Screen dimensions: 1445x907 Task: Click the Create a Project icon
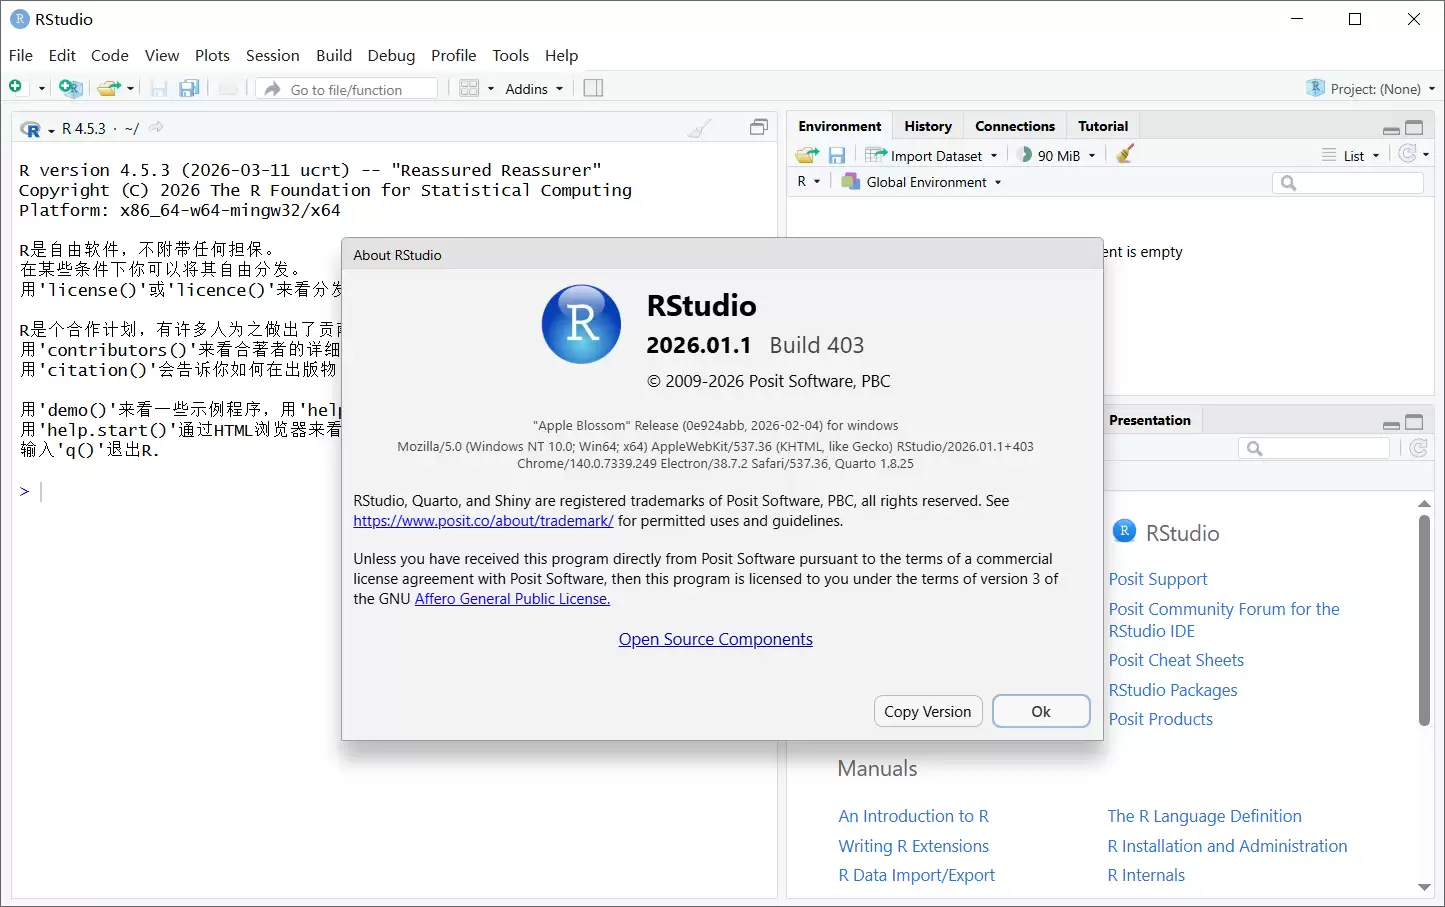click(70, 88)
